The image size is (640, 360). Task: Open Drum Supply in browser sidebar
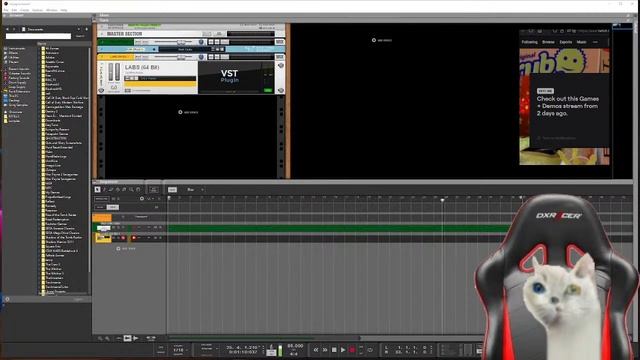[16, 82]
